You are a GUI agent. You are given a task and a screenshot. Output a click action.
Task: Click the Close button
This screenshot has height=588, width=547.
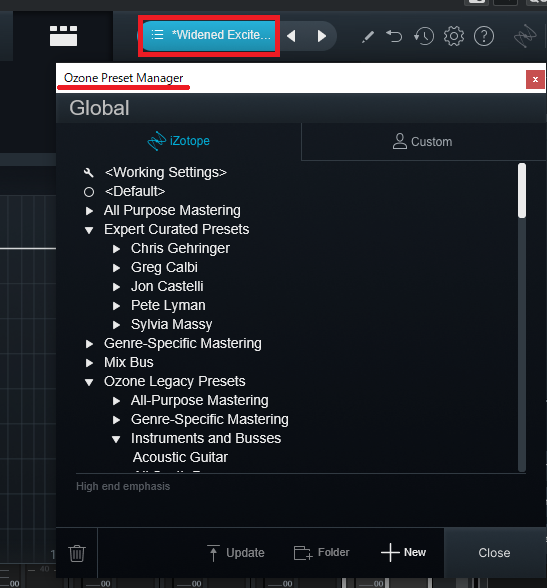pos(494,553)
